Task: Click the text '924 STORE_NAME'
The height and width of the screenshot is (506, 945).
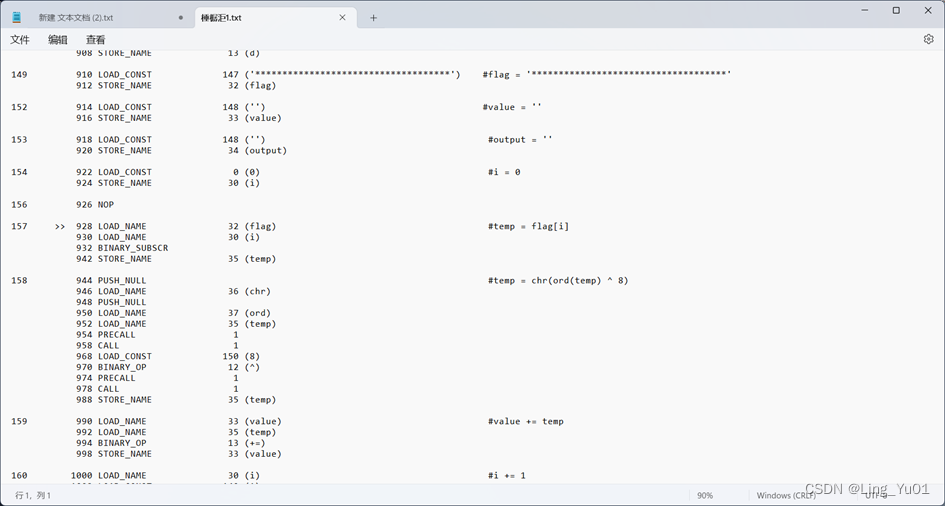Action: (x=114, y=183)
